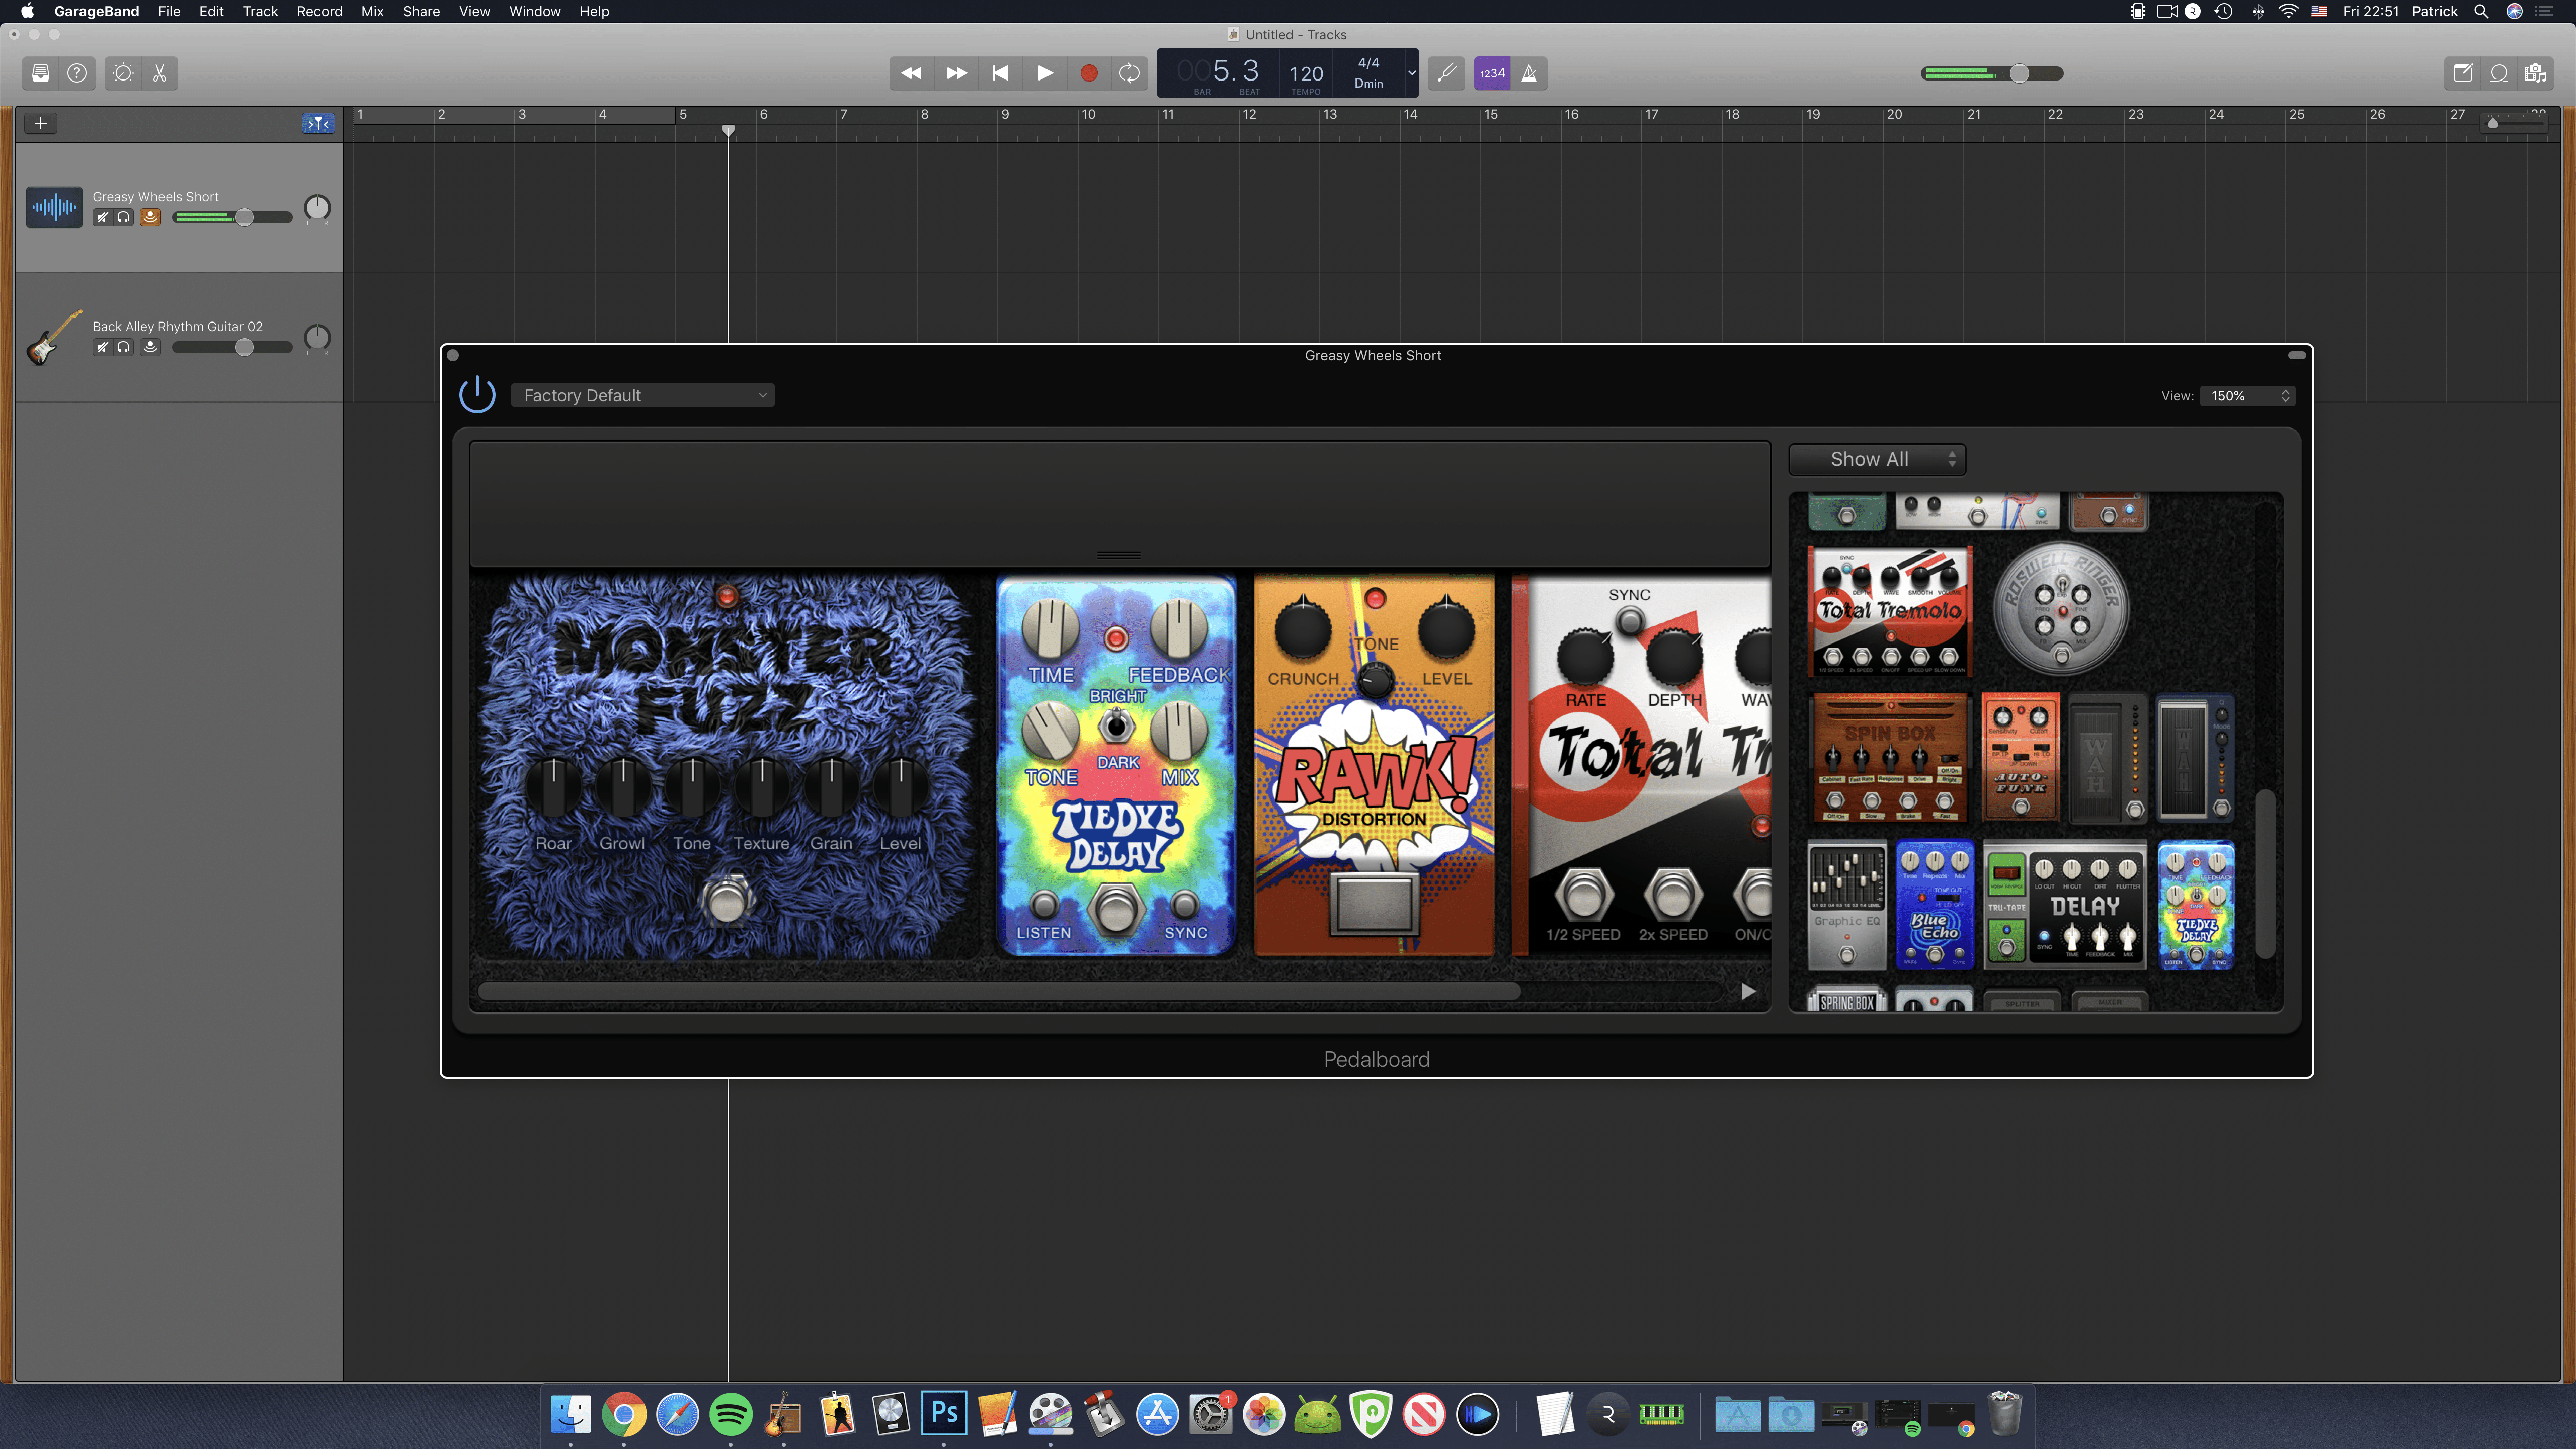The image size is (2576, 1449).
Task: Click the Rewind transport button
Action: coord(911,73)
